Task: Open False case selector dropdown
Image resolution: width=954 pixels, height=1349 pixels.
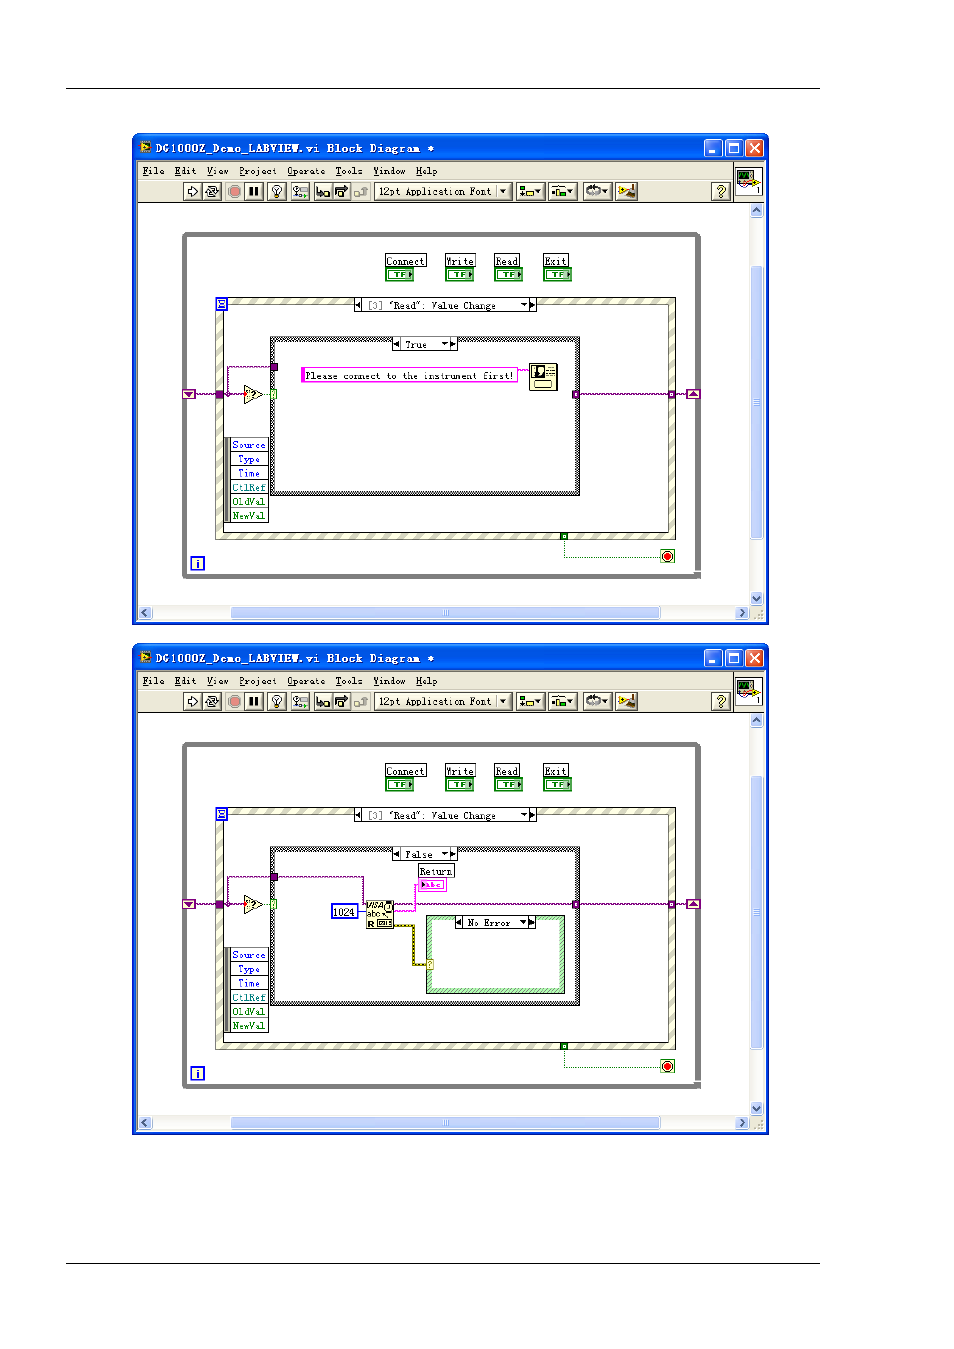Action: point(445,854)
